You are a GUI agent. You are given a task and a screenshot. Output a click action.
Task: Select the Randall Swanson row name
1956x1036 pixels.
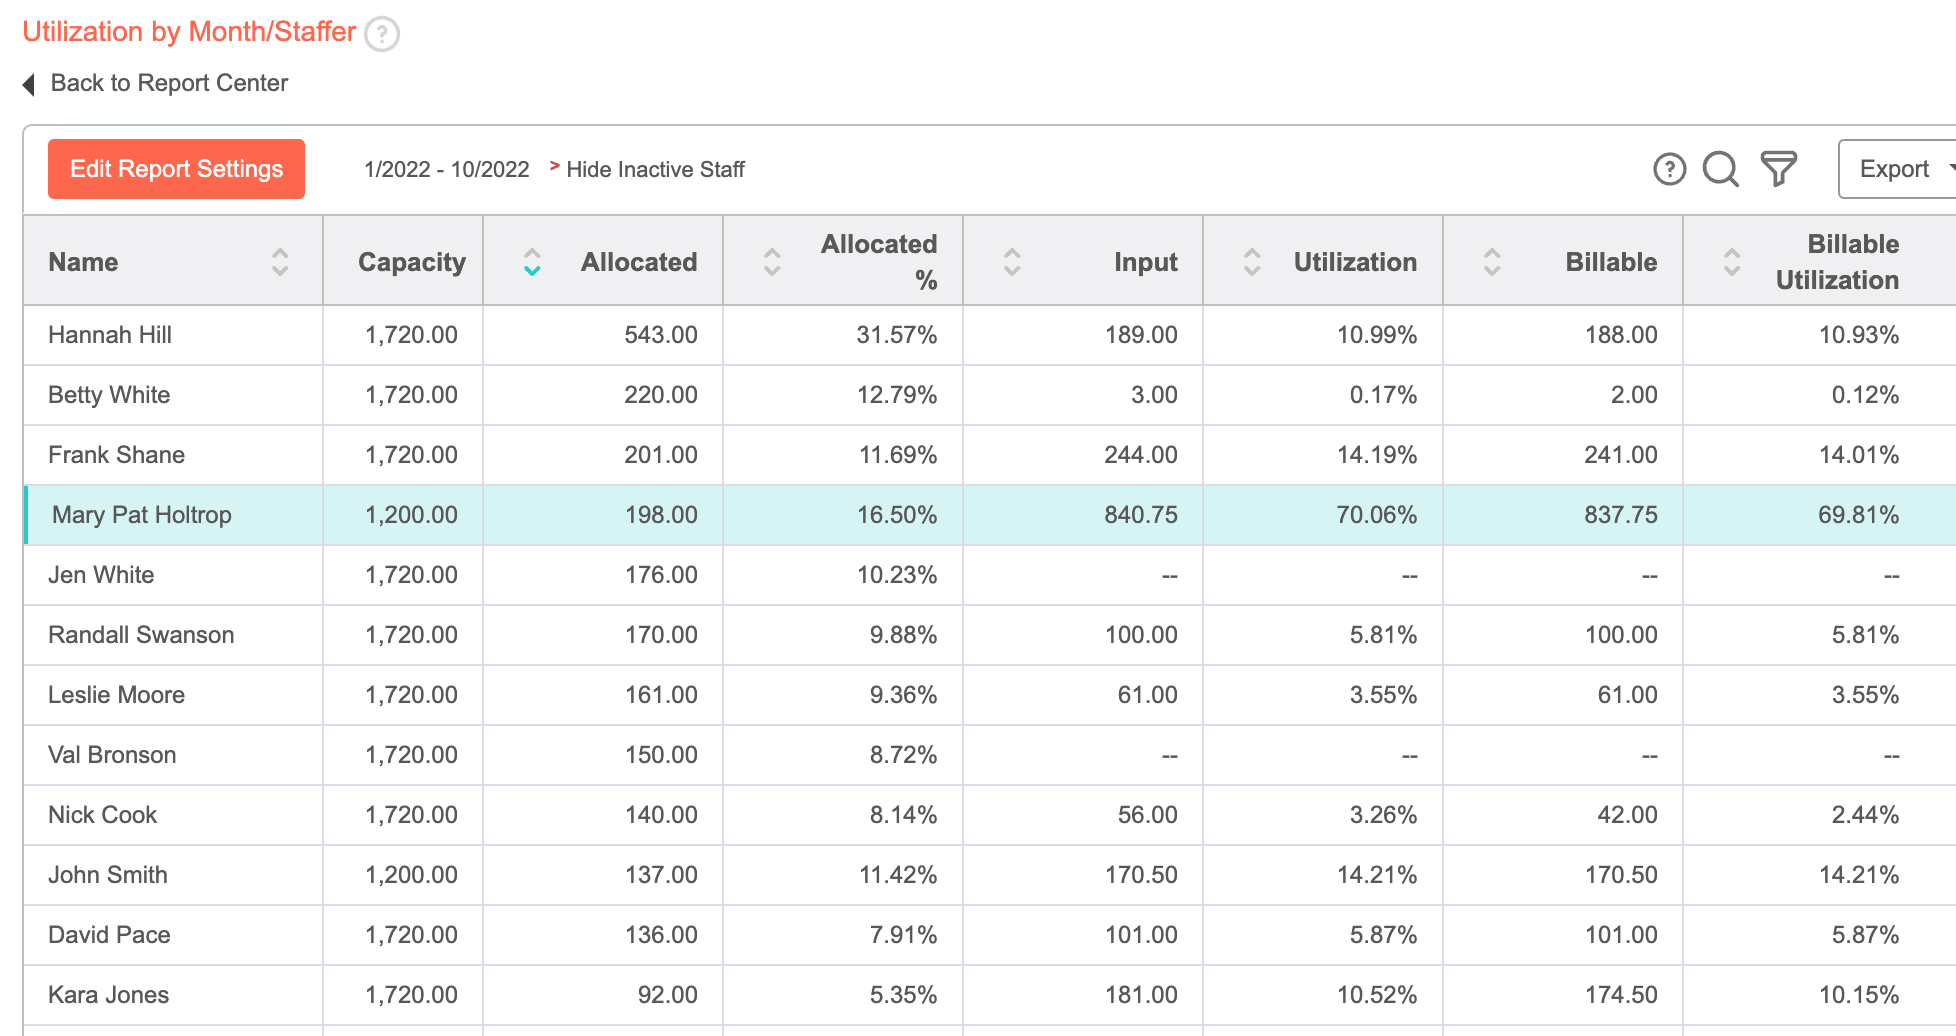[x=141, y=635]
